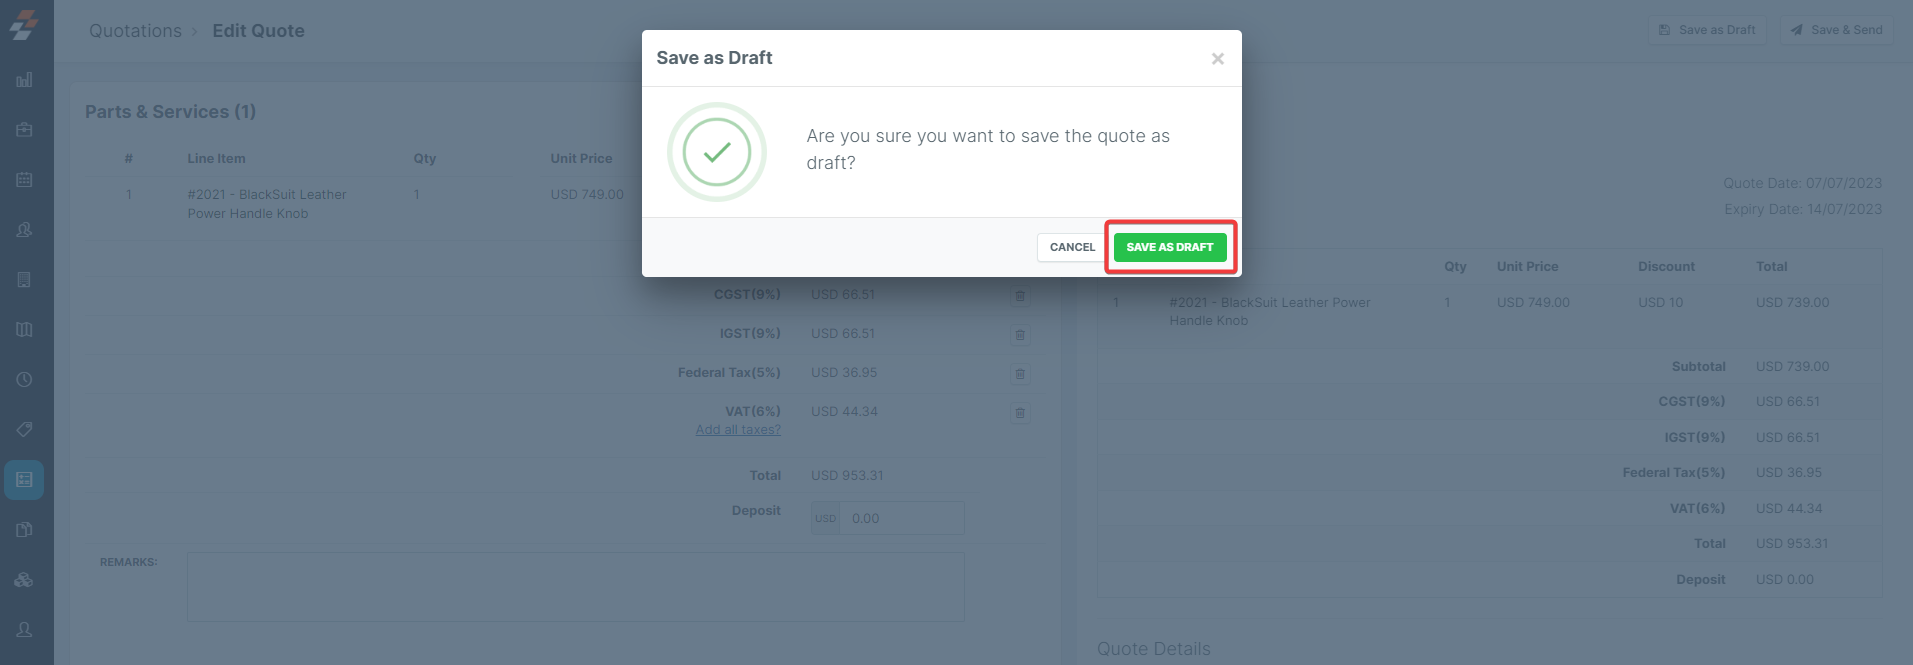Screen dimensions: 1913x665
Task: Click the dialog question text
Action: coord(988,150)
